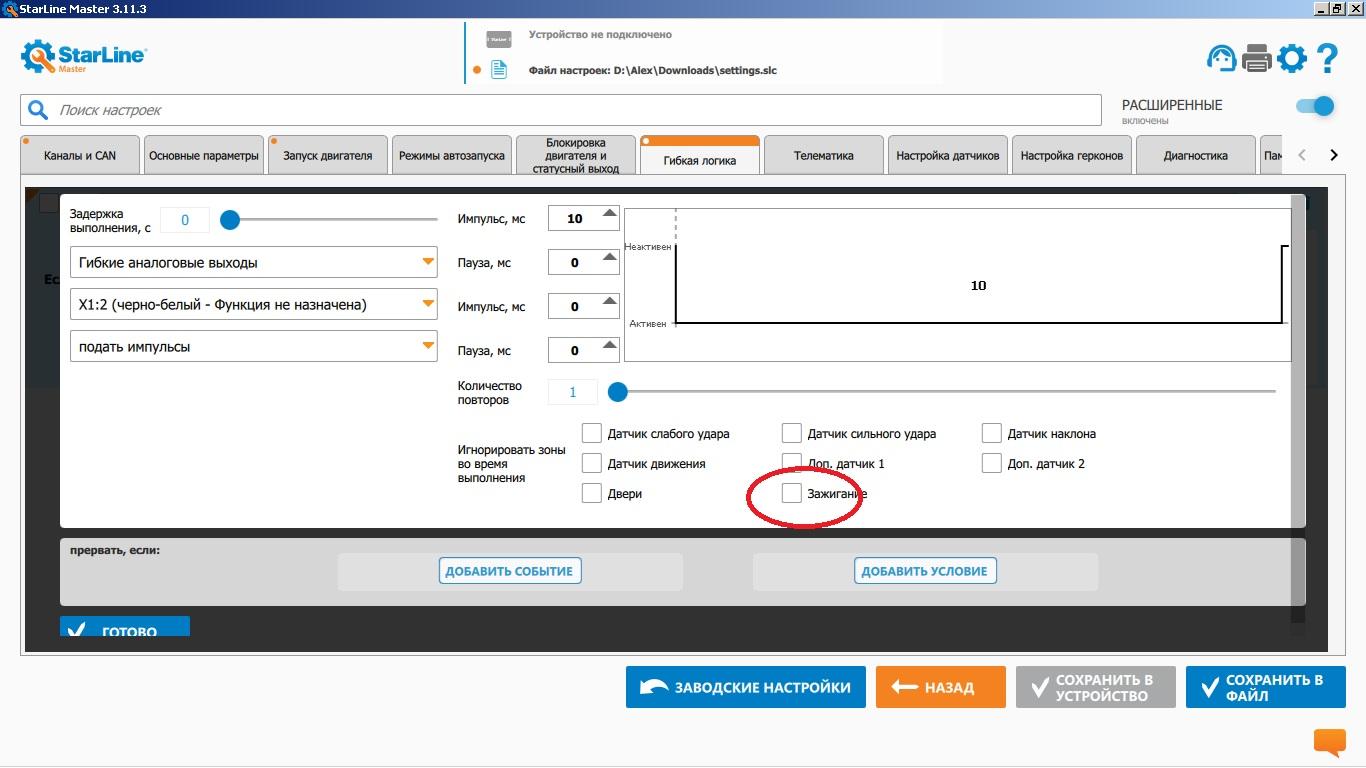Switch to Настройка датчиков tab

pyautogui.click(x=948, y=156)
